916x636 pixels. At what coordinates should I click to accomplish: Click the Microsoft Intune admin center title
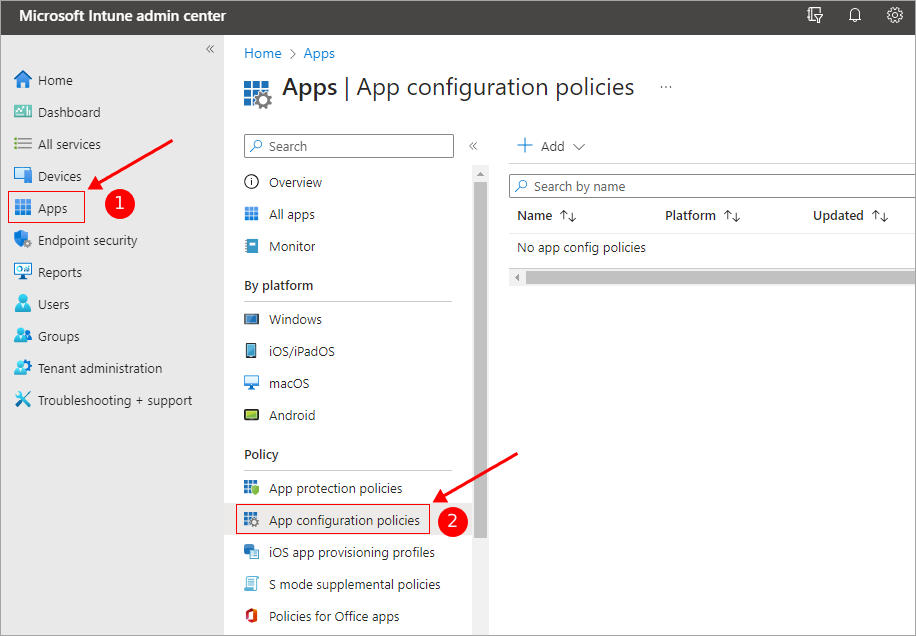(122, 16)
